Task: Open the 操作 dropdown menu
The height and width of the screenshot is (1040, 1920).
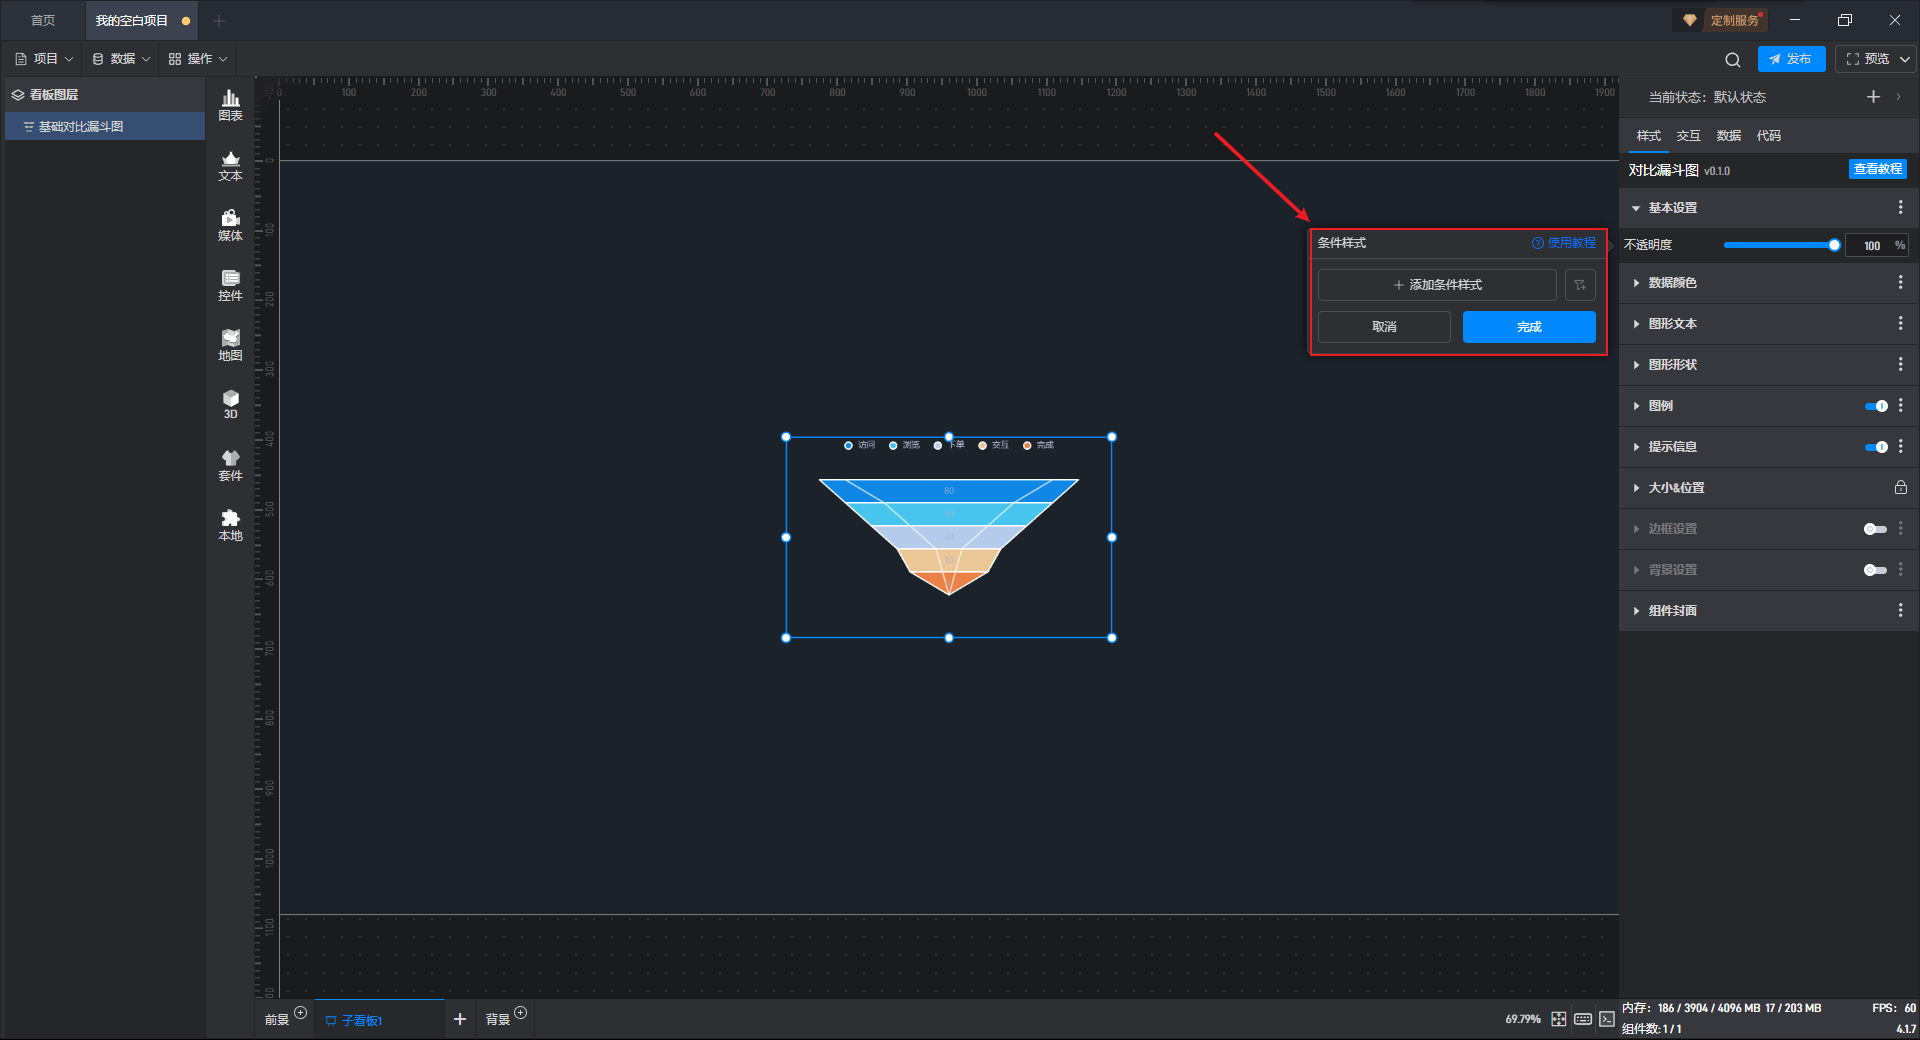Action: (198, 59)
